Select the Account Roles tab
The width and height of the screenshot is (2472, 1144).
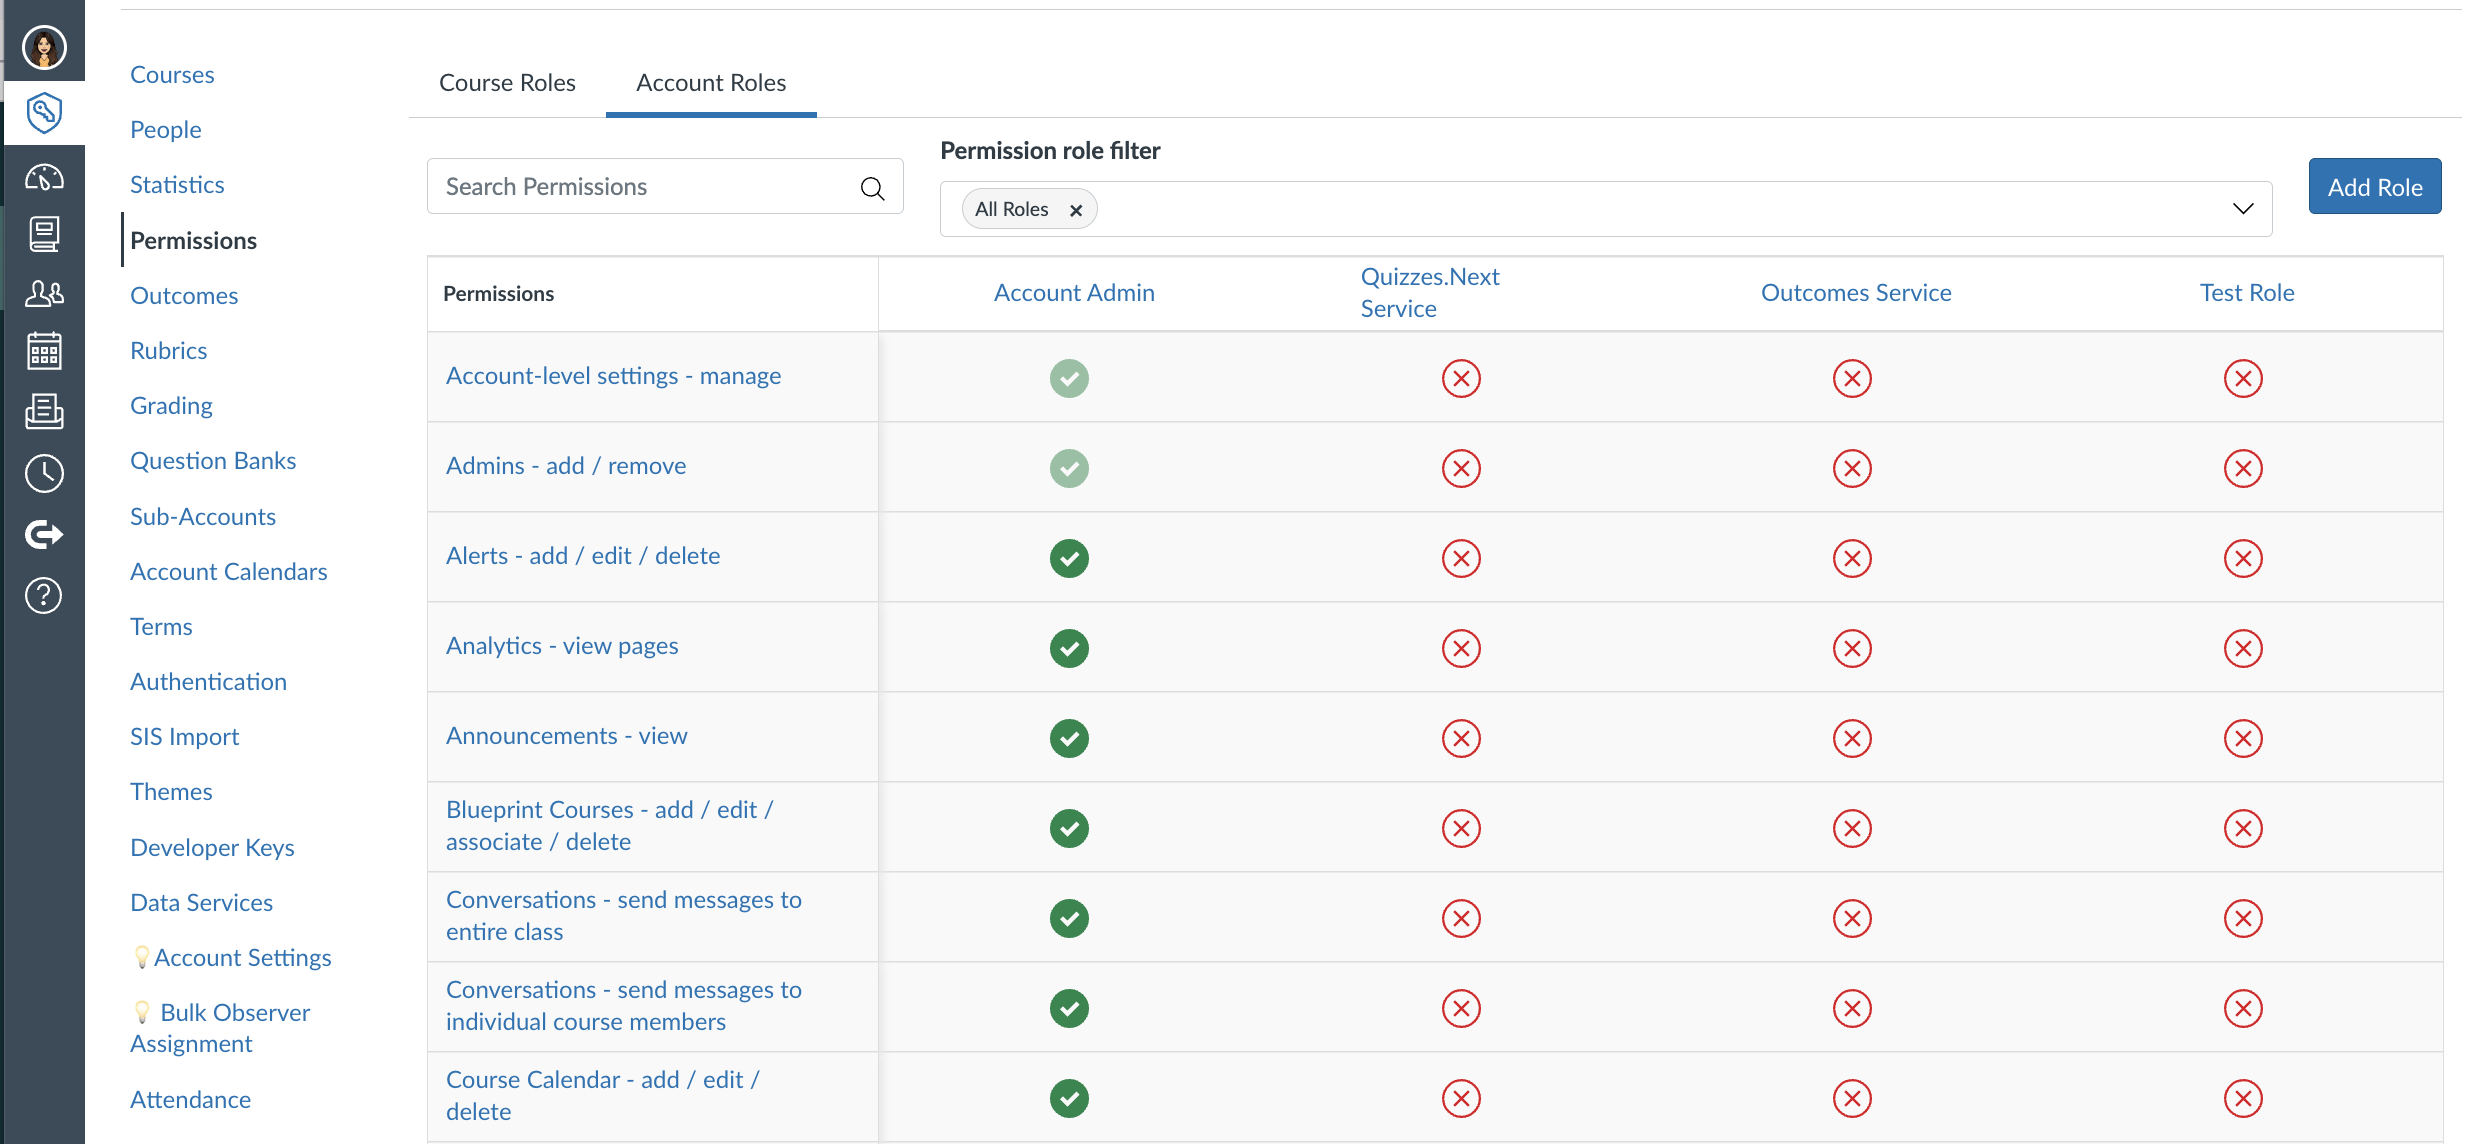point(711,83)
